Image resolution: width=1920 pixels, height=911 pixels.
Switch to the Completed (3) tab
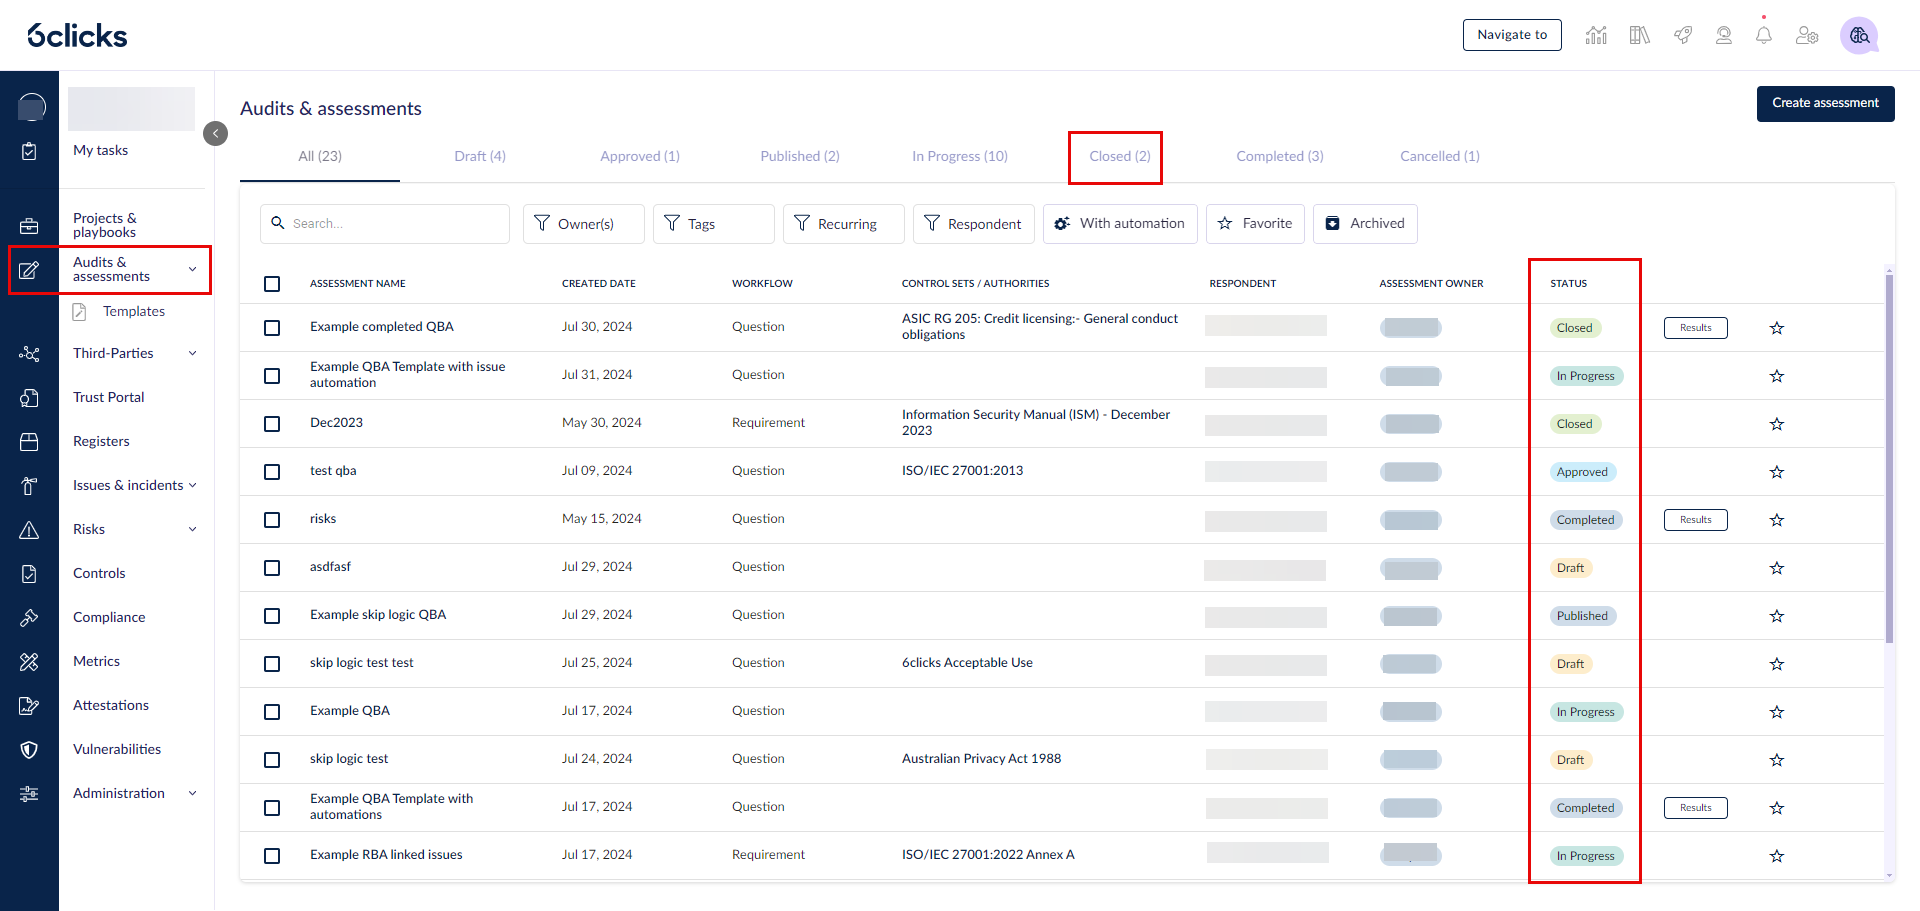point(1280,156)
